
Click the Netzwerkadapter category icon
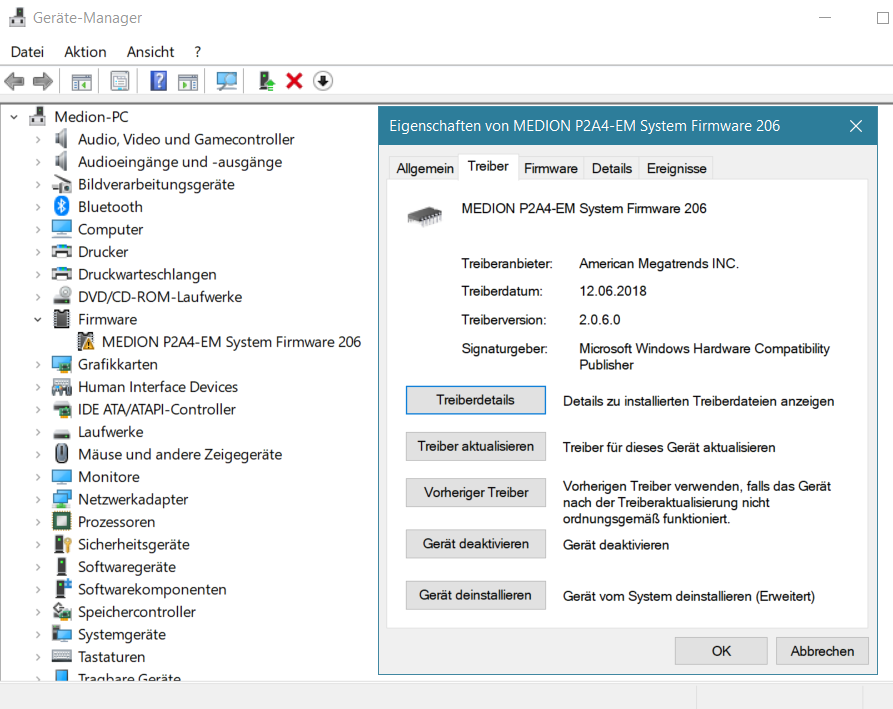(x=62, y=499)
